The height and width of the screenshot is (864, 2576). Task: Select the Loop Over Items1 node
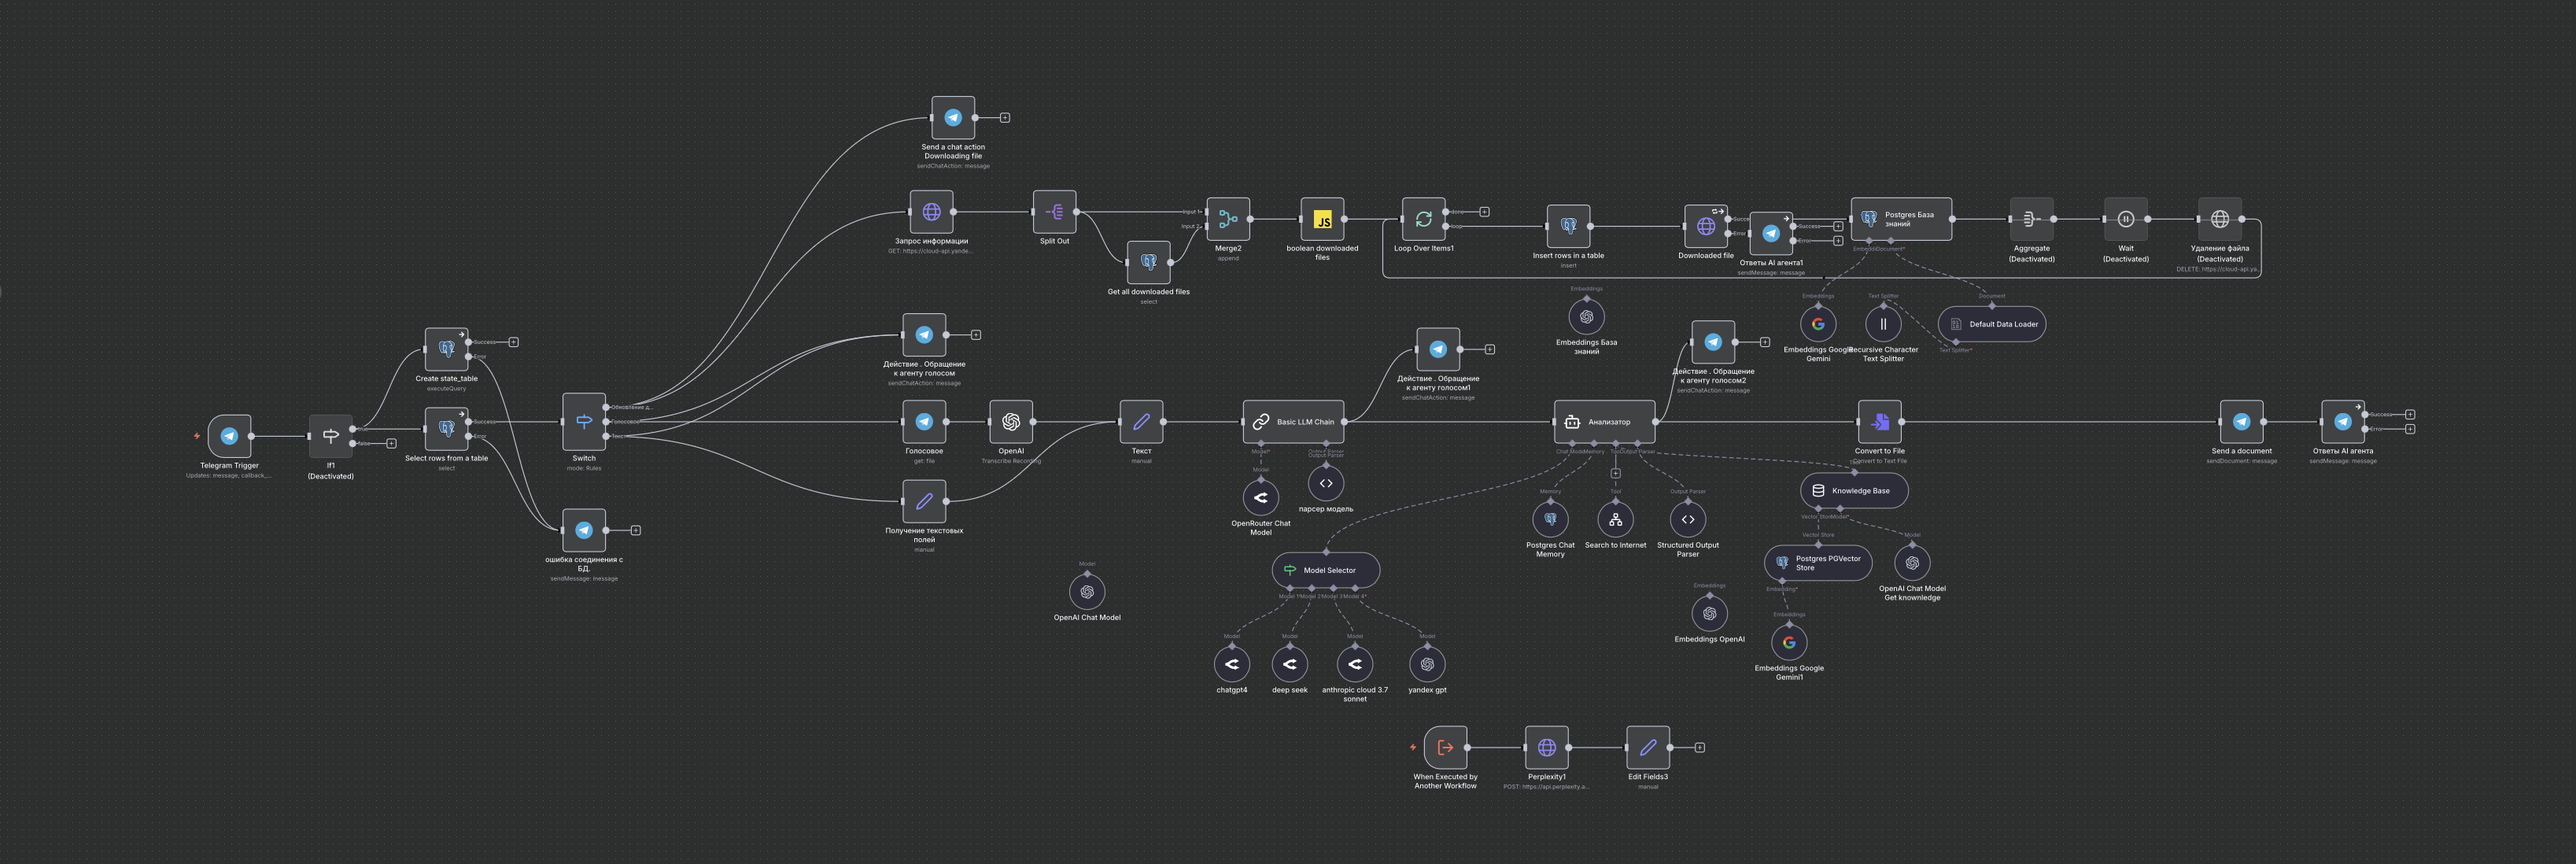(1423, 219)
